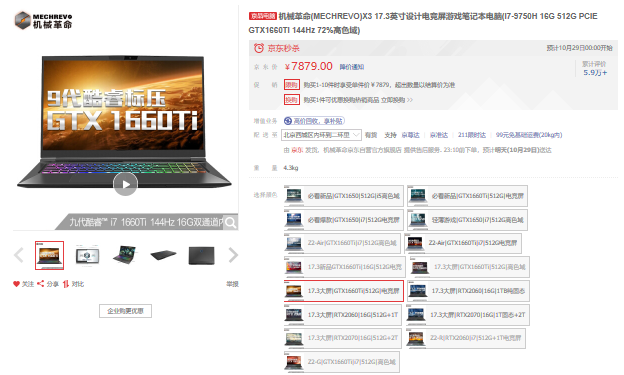Open the 5.9万+ reviews count link
Viewport: 624px width, 375px height.
point(595,73)
